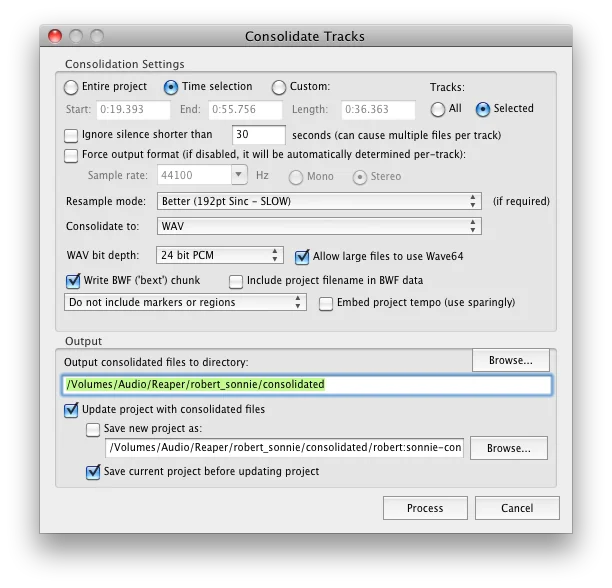This screenshot has width=612, height=588.
Task: Click the Save new project path field
Action: [284, 448]
